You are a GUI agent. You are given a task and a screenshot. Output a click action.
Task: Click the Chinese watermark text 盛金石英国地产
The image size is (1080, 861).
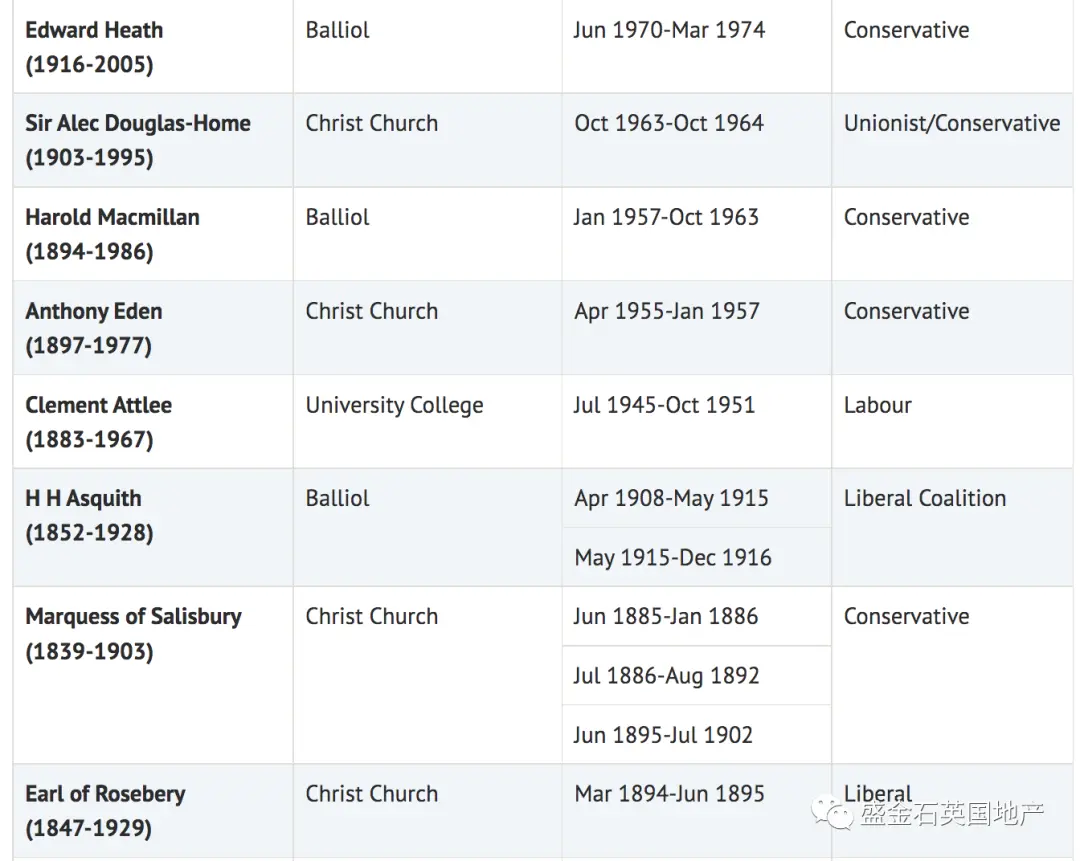tap(952, 814)
